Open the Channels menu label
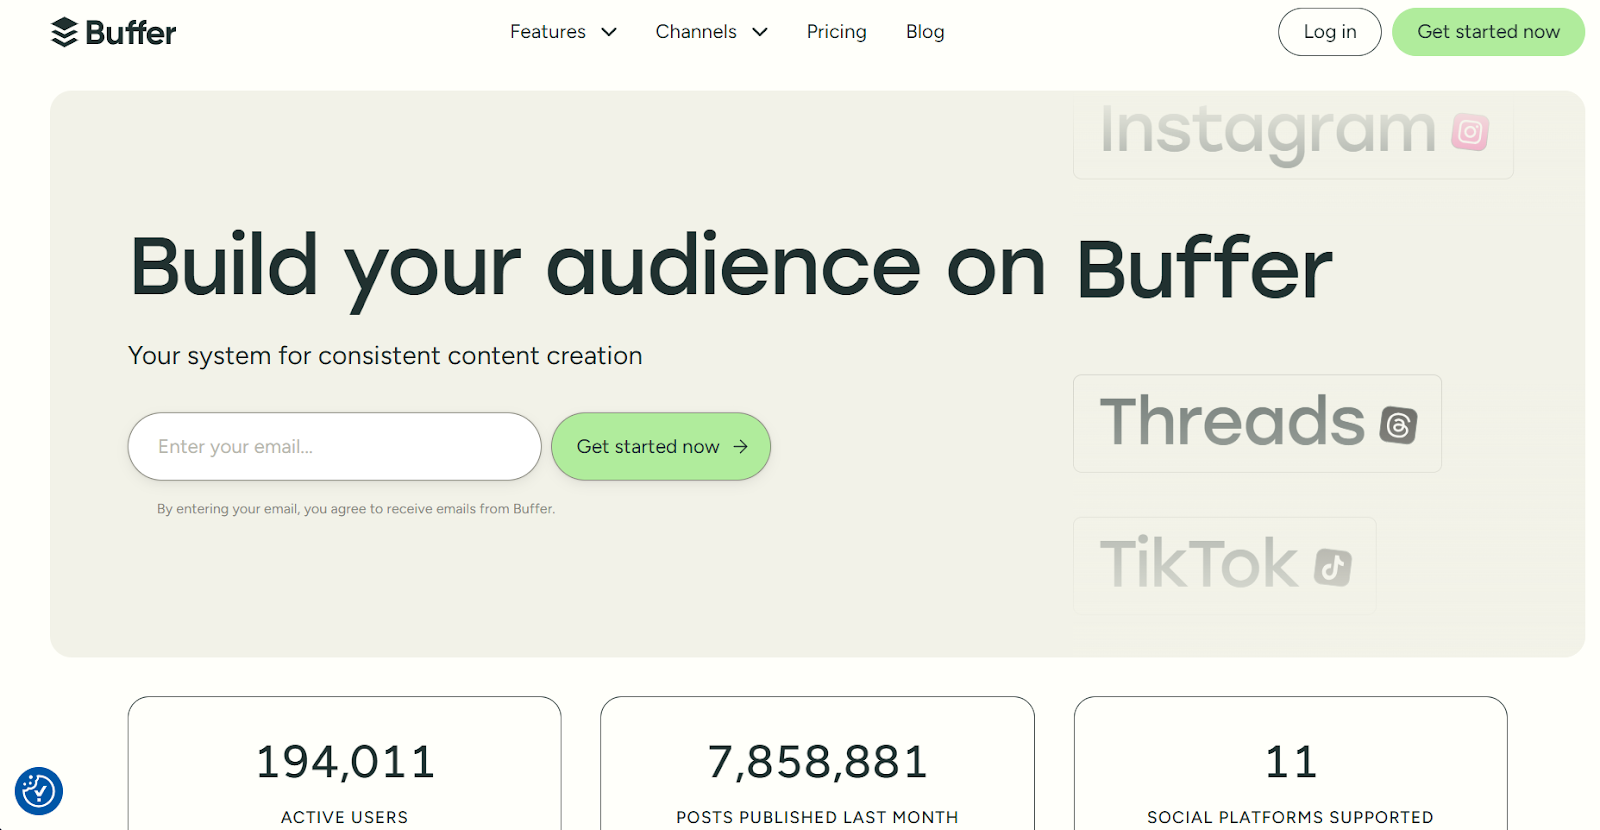Screen dimensions: 1600x830 pos(696,32)
